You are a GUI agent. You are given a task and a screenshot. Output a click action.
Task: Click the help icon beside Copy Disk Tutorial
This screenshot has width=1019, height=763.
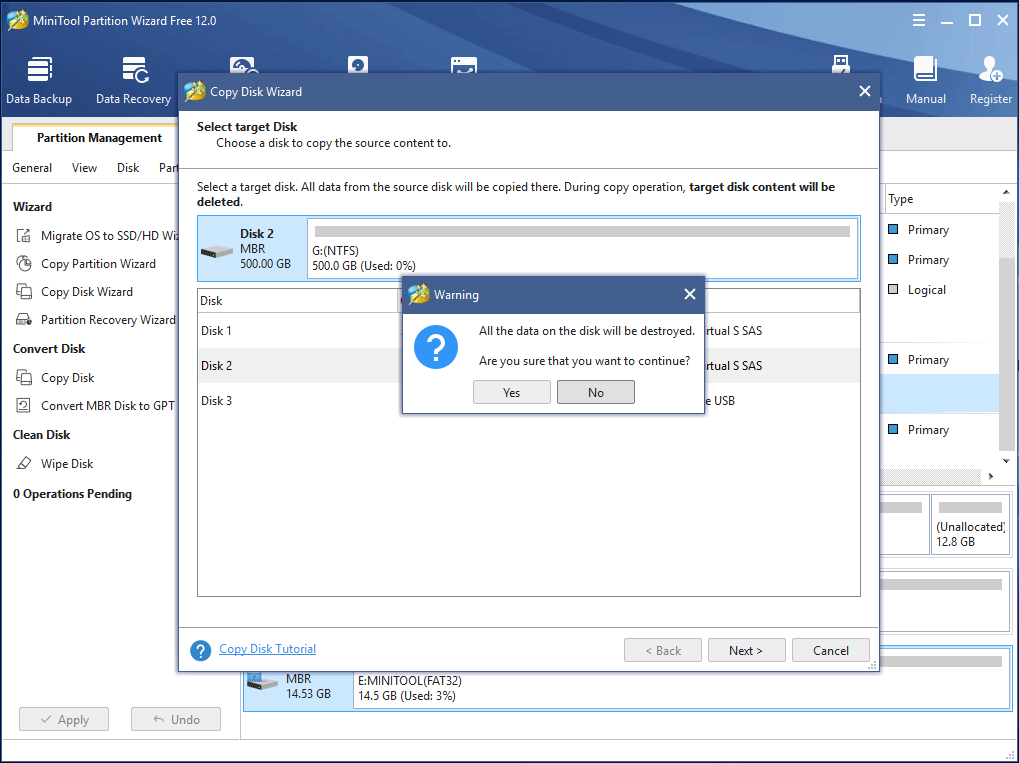pyautogui.click(x=201, y=650)
